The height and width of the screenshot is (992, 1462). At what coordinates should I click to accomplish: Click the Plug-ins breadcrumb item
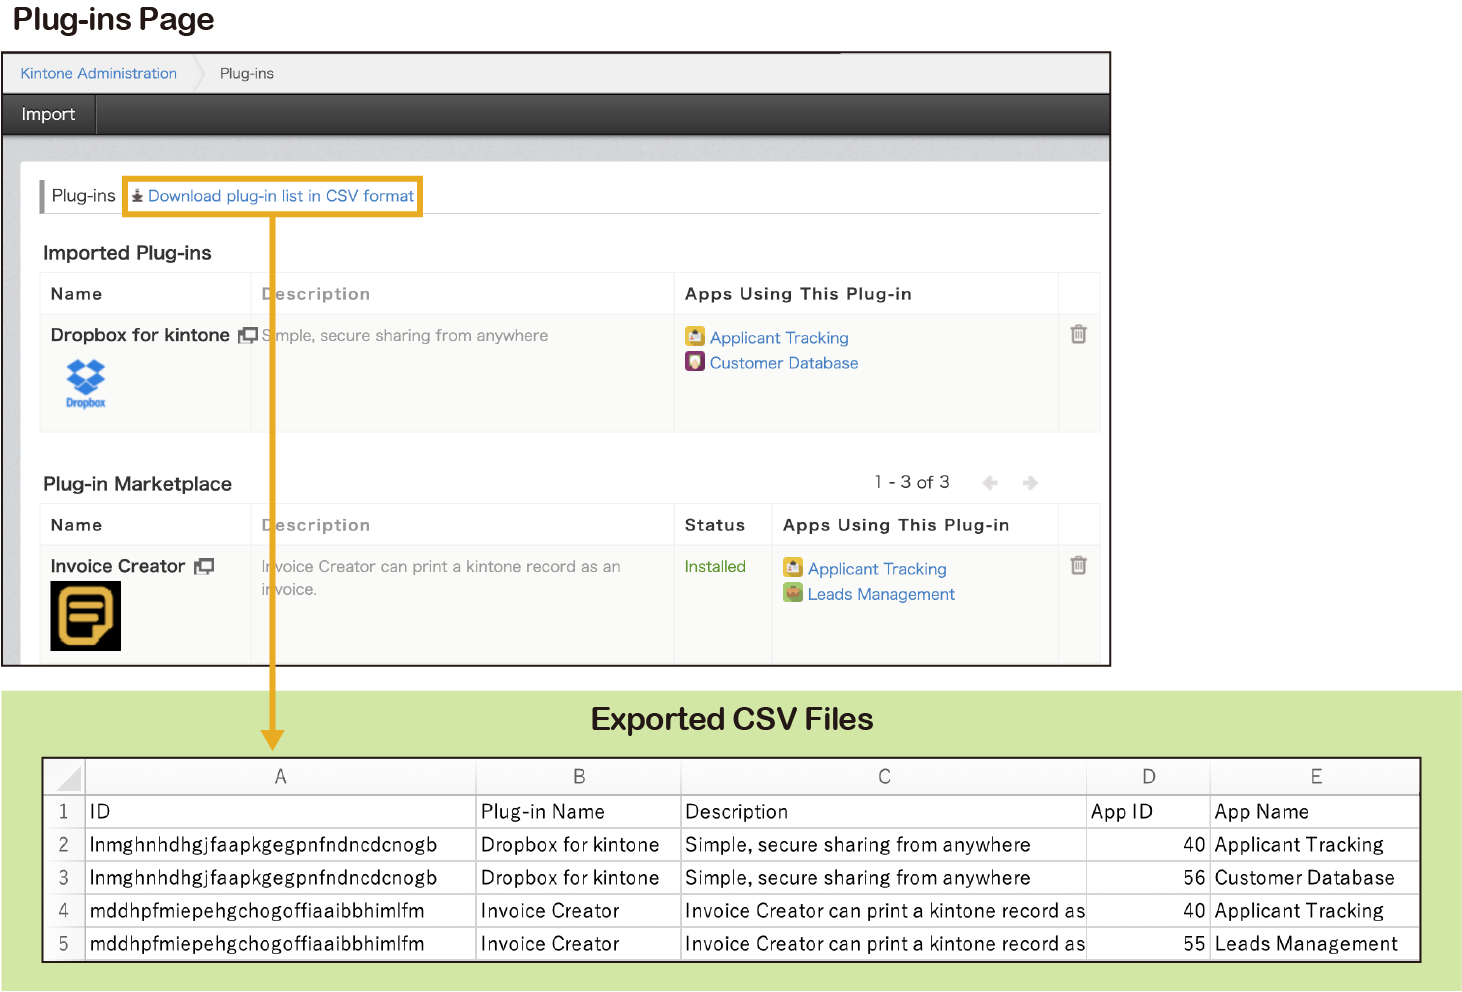click(246, 73)
